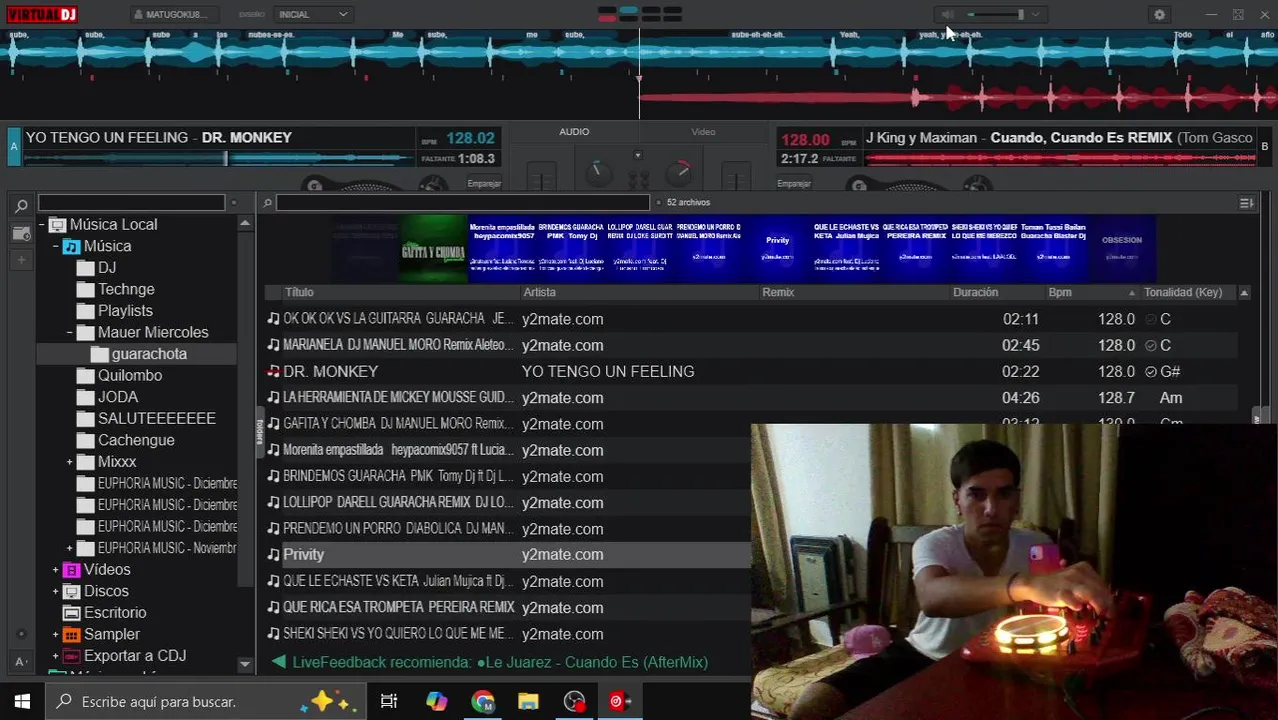Focus the folder search input field
Image resolution: width=1278 pixels, height=720 pixels.
(131, 203)
